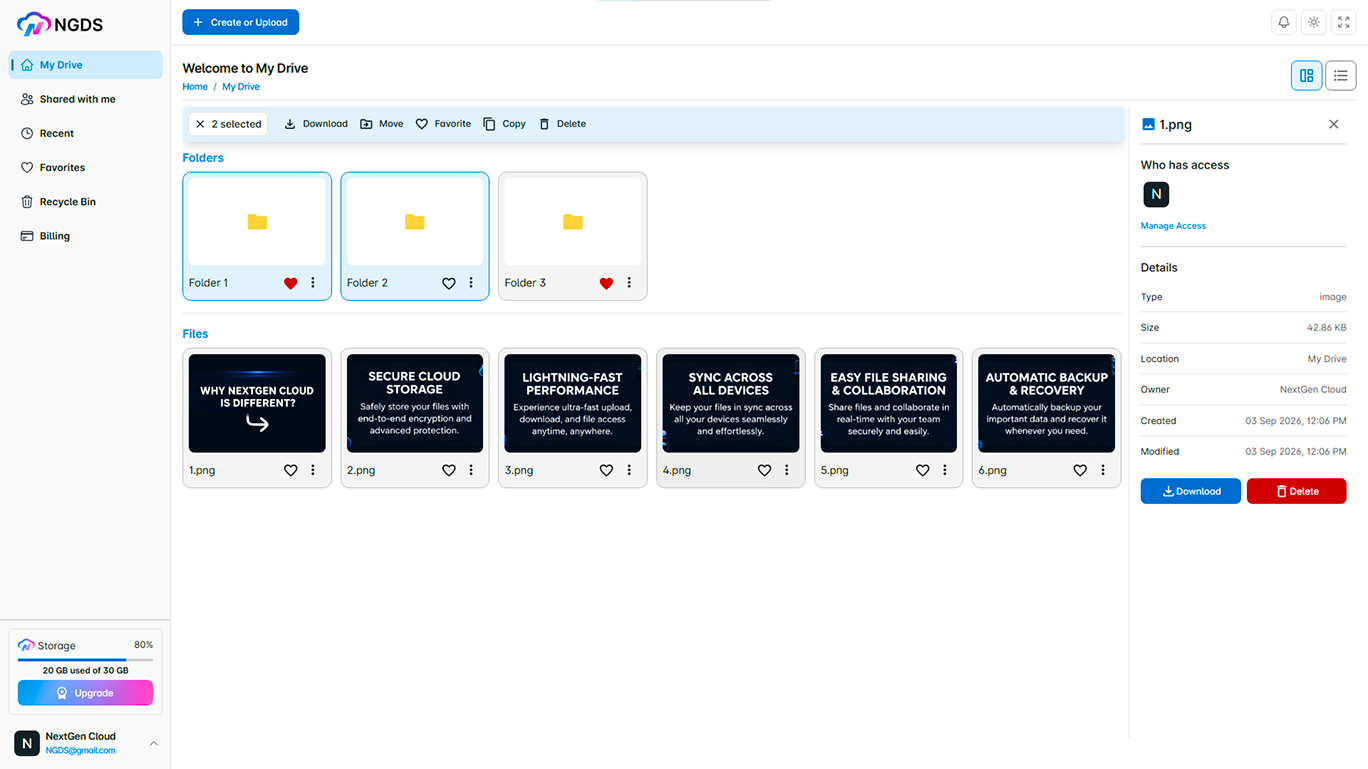
Task: Delete the selected items from toolbar
Action: click(562, 124)
